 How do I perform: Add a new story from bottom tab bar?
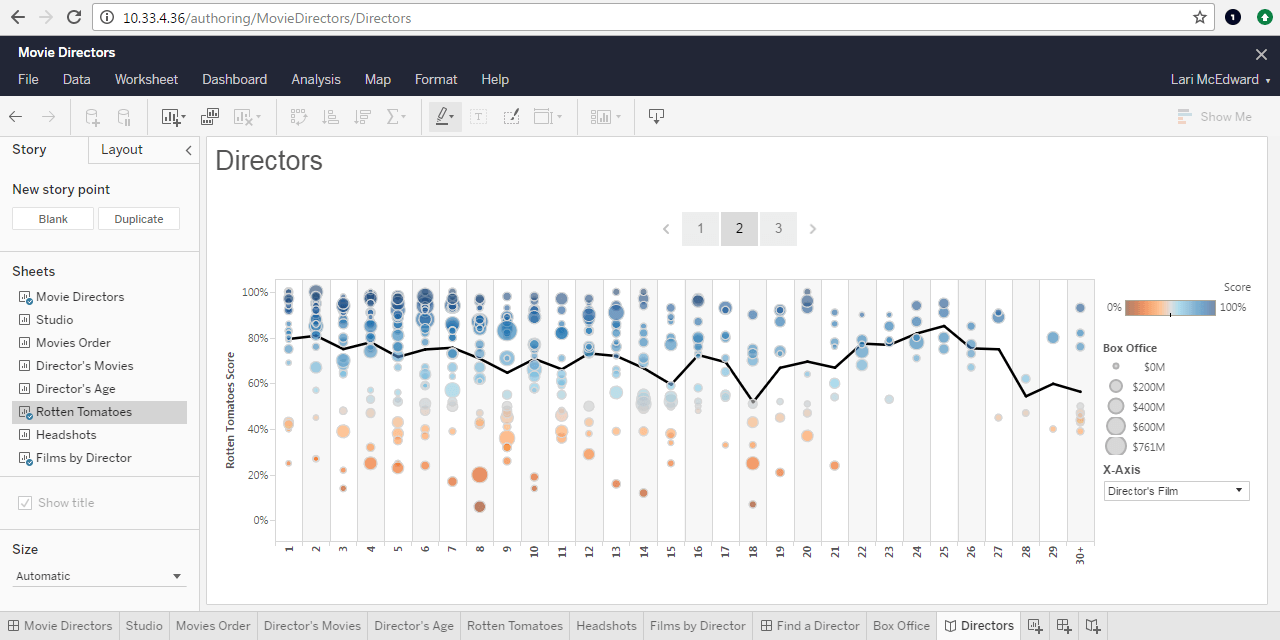(1094, 626)
